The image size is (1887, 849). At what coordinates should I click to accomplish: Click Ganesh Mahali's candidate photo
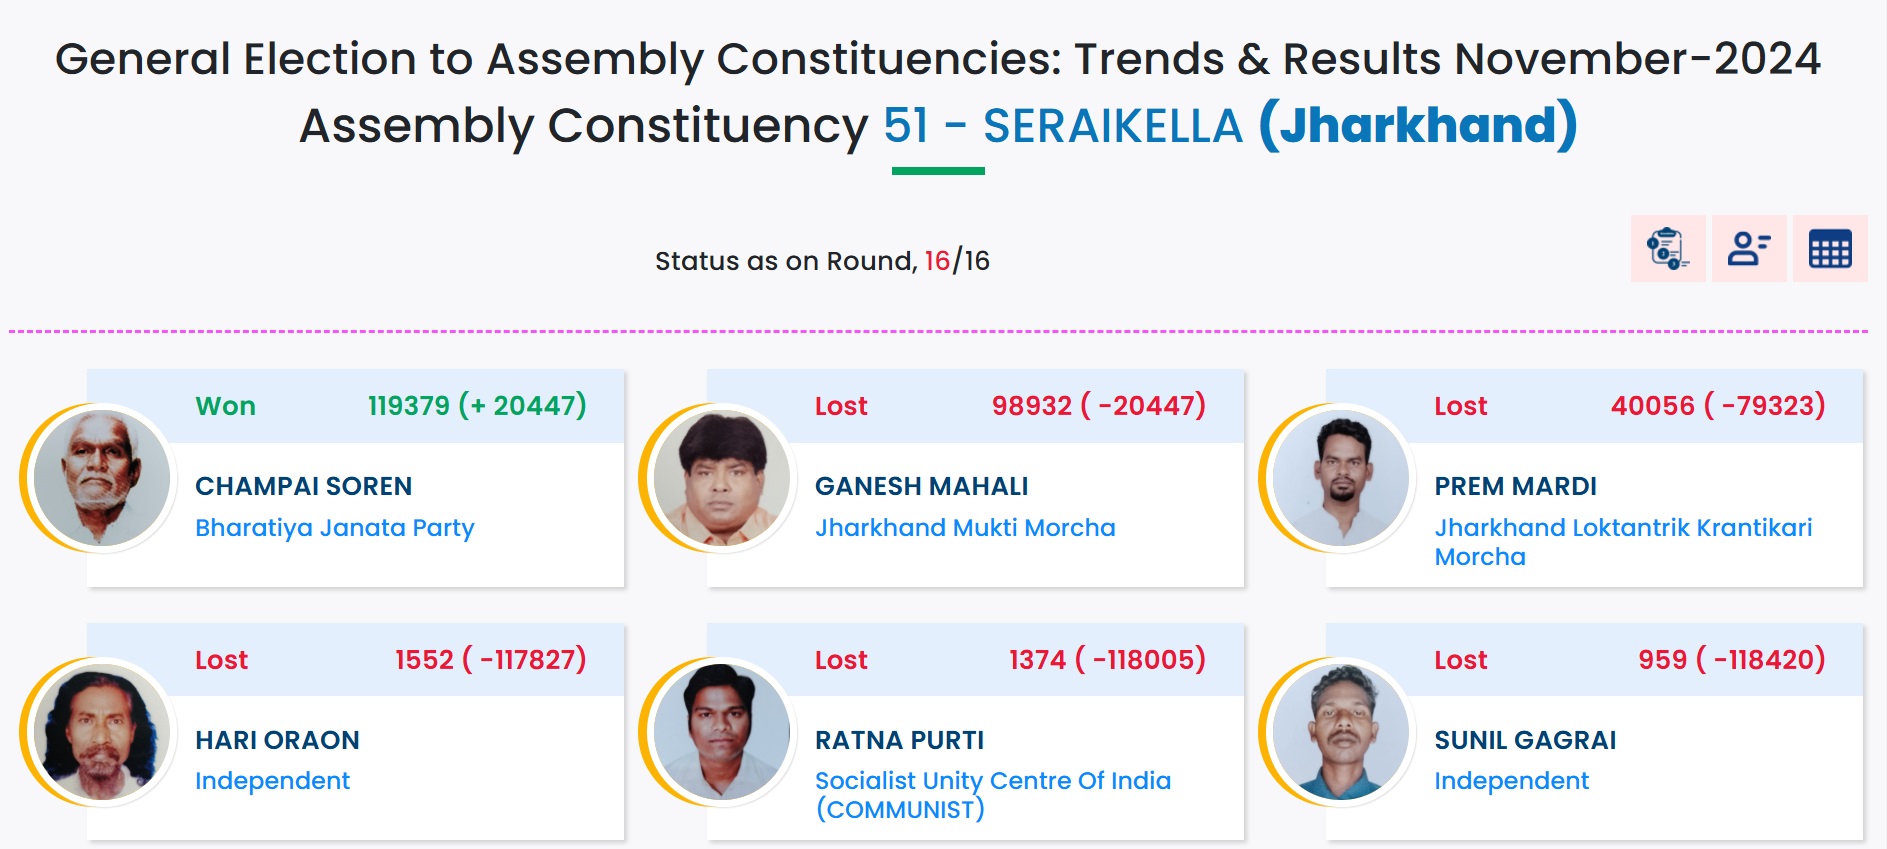click(x=721, y=478)
